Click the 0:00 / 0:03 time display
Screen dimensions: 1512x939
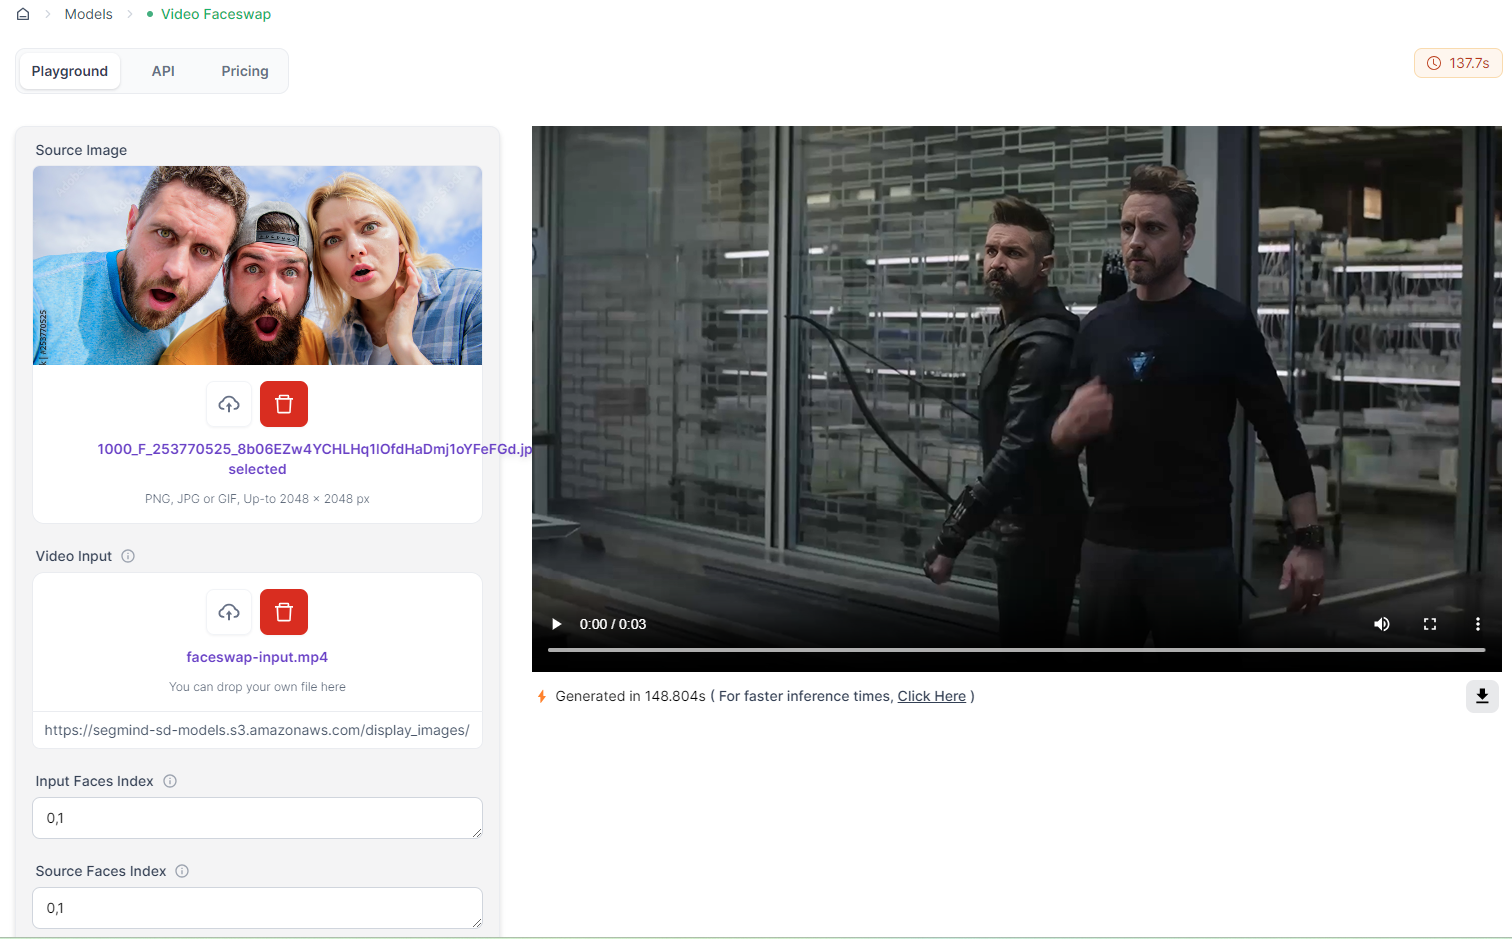coord(613,624)
